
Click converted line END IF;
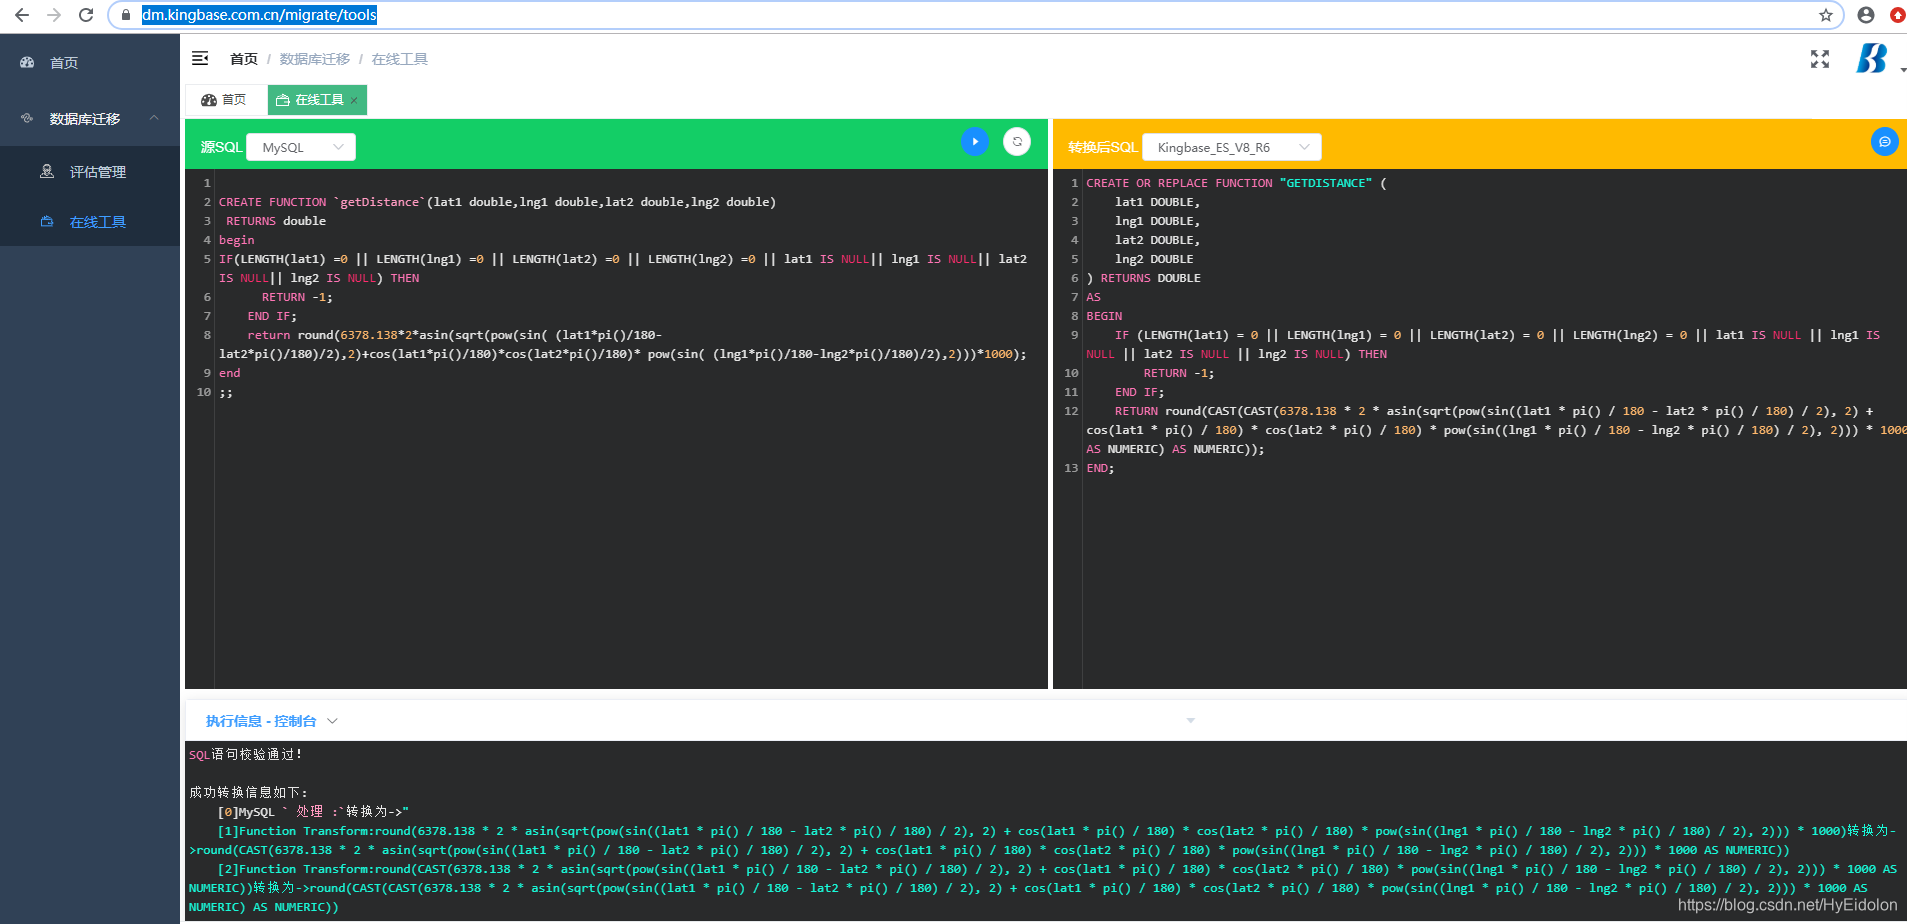coord(1139,392)
